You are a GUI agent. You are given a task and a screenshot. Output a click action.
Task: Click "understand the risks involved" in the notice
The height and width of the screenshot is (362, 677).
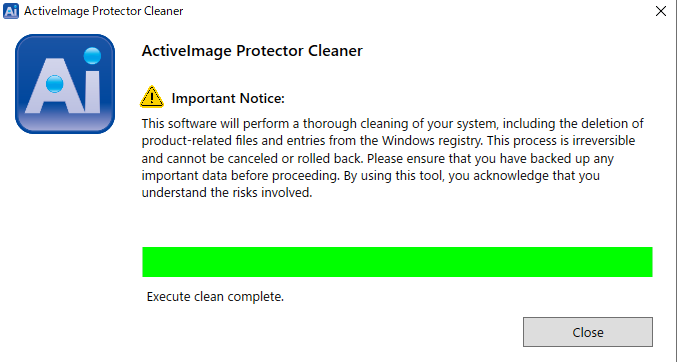coord(227,192)
